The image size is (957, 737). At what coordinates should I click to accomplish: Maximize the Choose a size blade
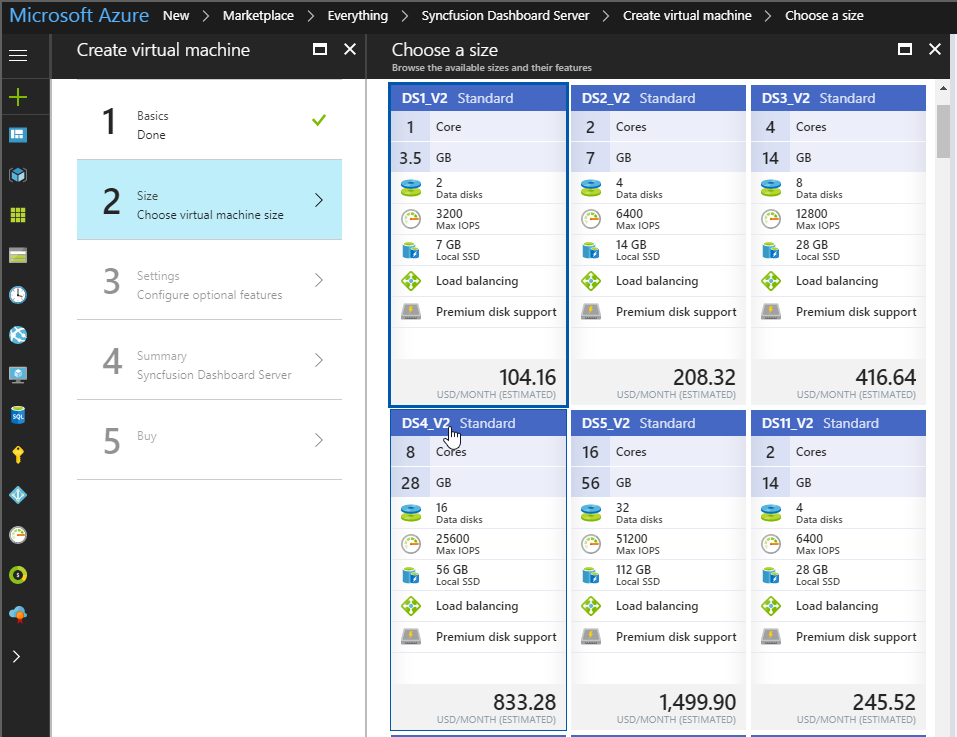point(905,49)
